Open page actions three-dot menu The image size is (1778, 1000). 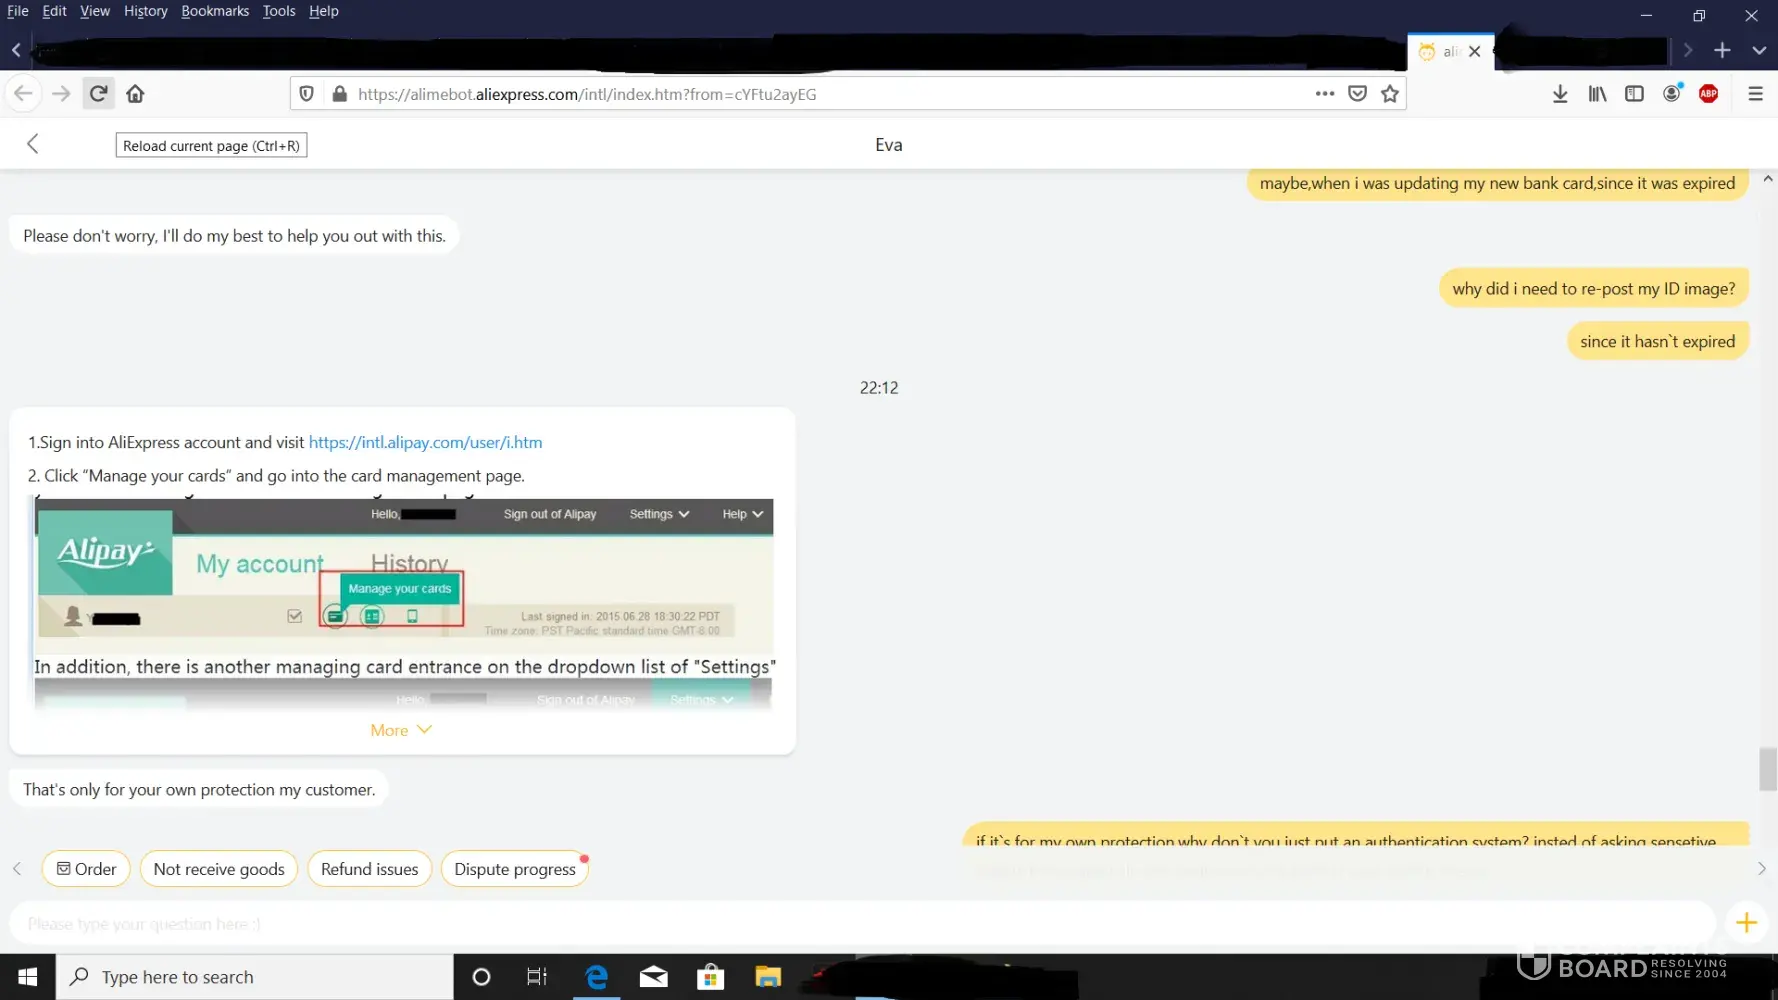coord(1325,94)
